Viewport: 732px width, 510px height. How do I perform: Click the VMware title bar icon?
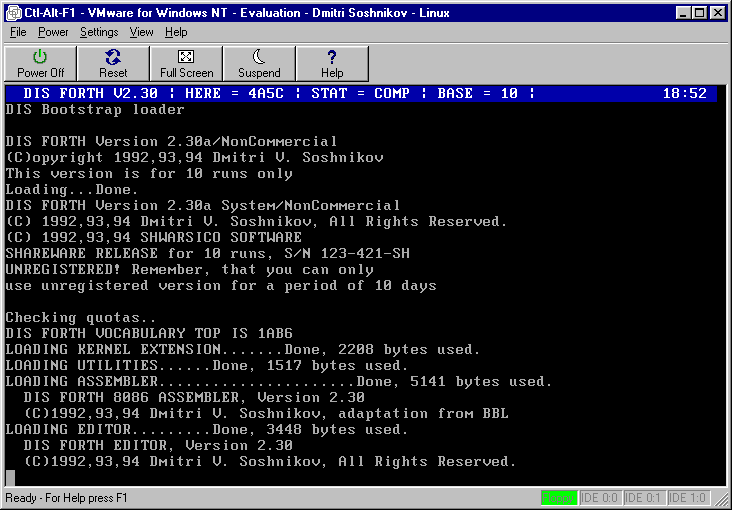[14, 13]
